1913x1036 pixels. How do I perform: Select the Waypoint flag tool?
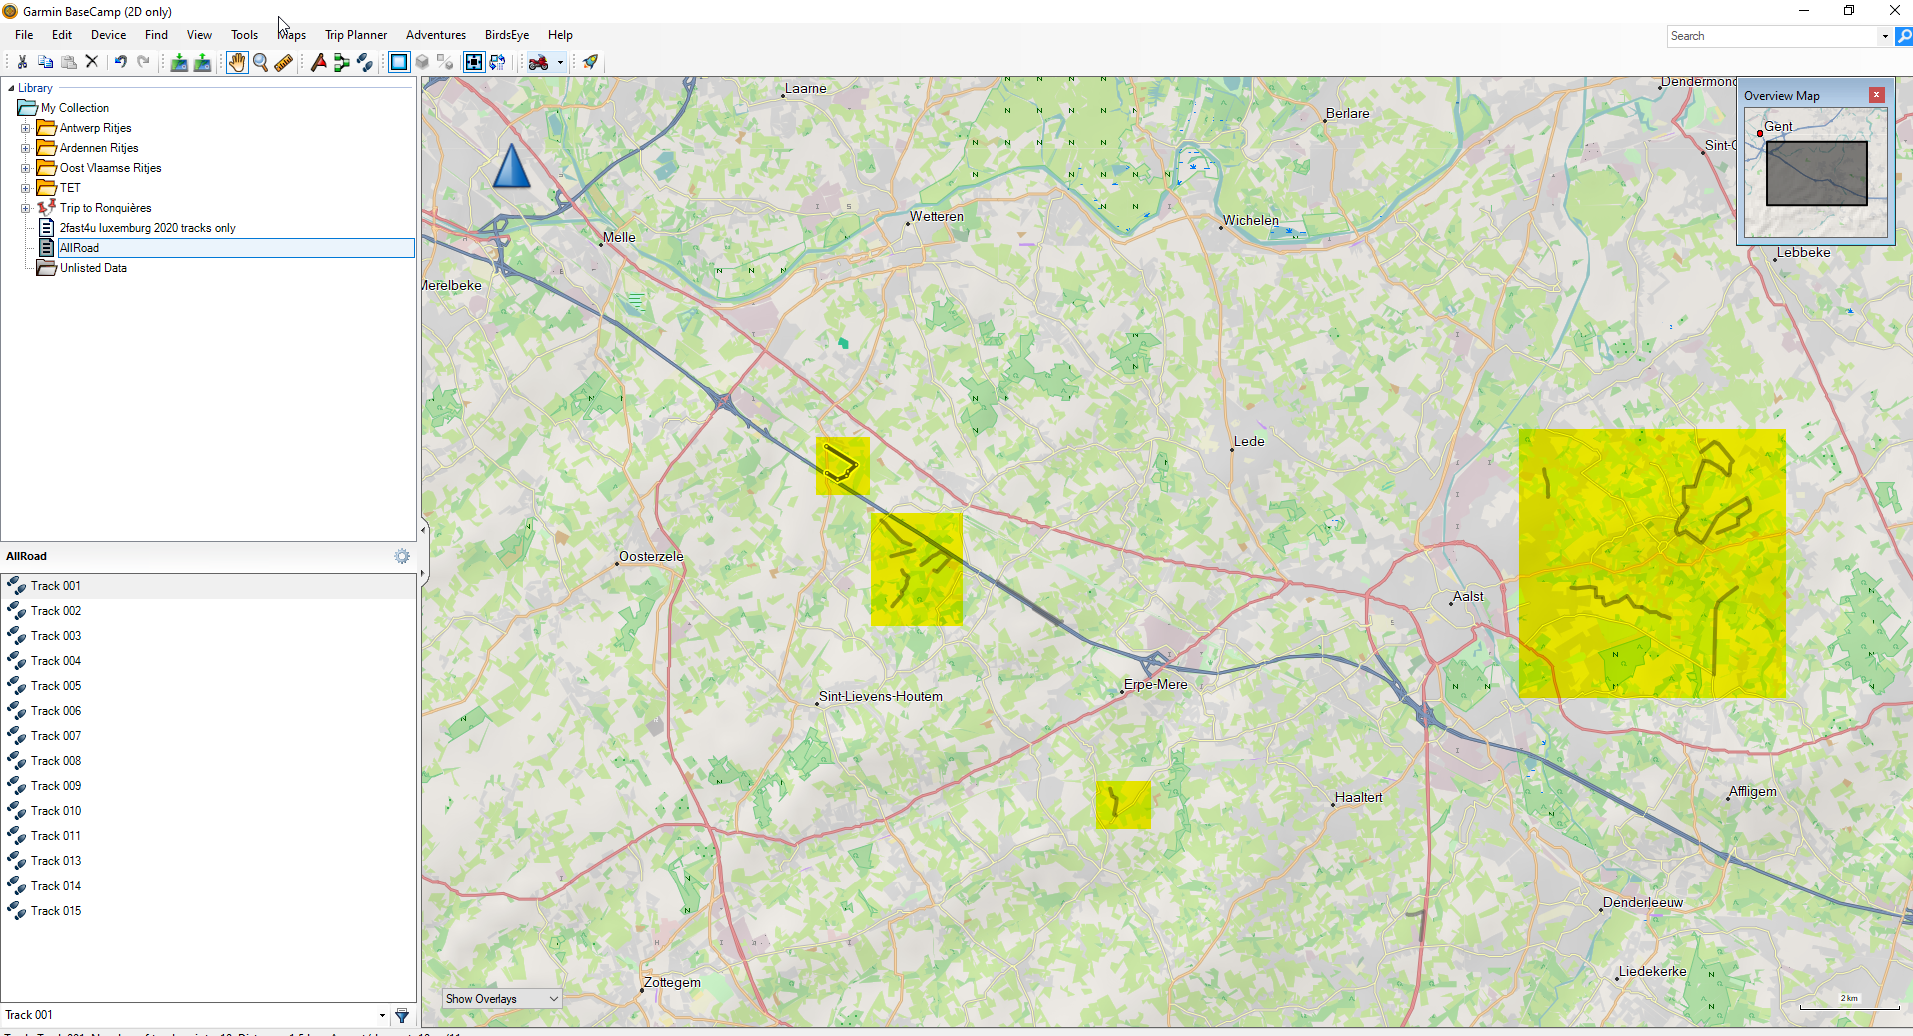(x=318, y=62)
